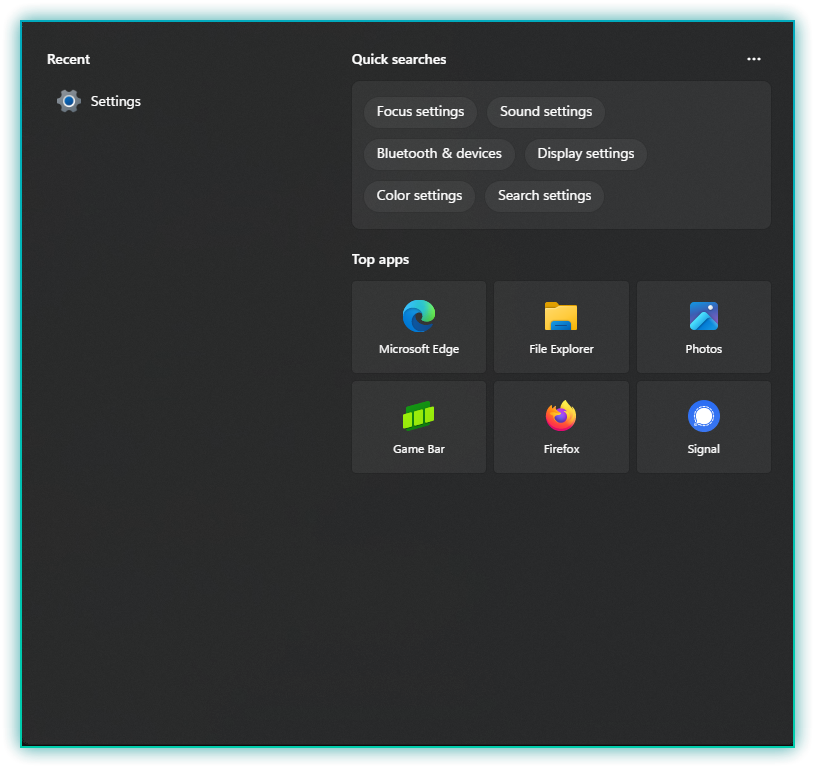
Task: Choose the Color settings quick search
Action: [x=419, y=196]
